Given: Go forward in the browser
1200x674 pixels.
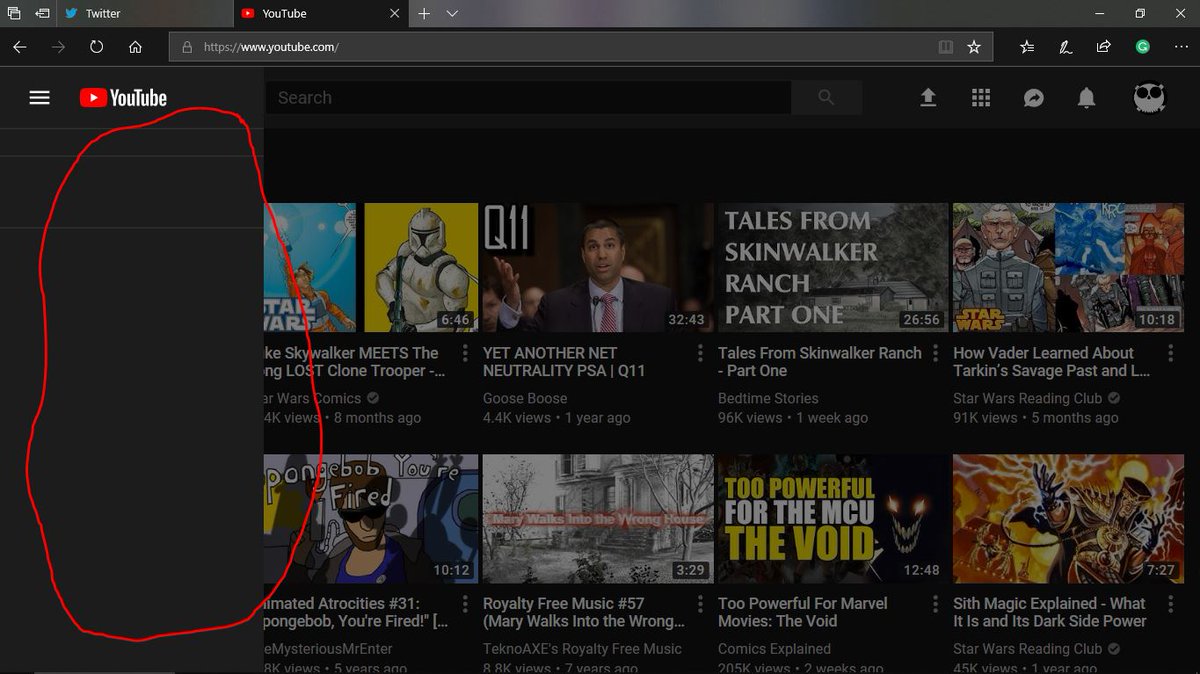Looking at the screenshot, I should [x=58, y=47].
